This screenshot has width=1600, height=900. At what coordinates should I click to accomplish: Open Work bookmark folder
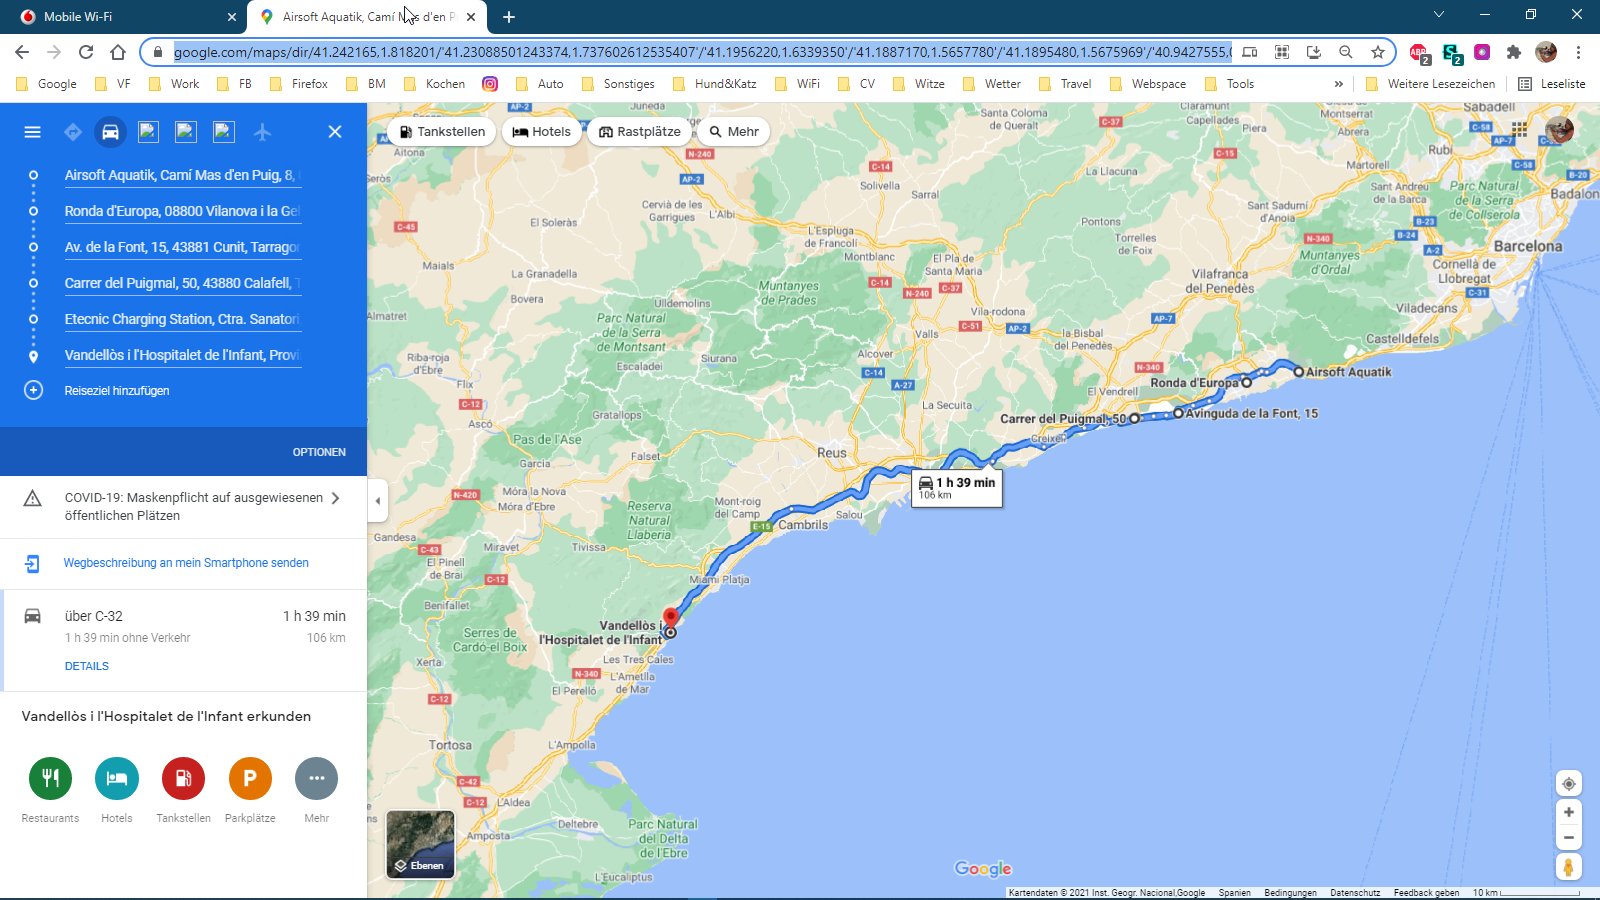tap(174, 84)
